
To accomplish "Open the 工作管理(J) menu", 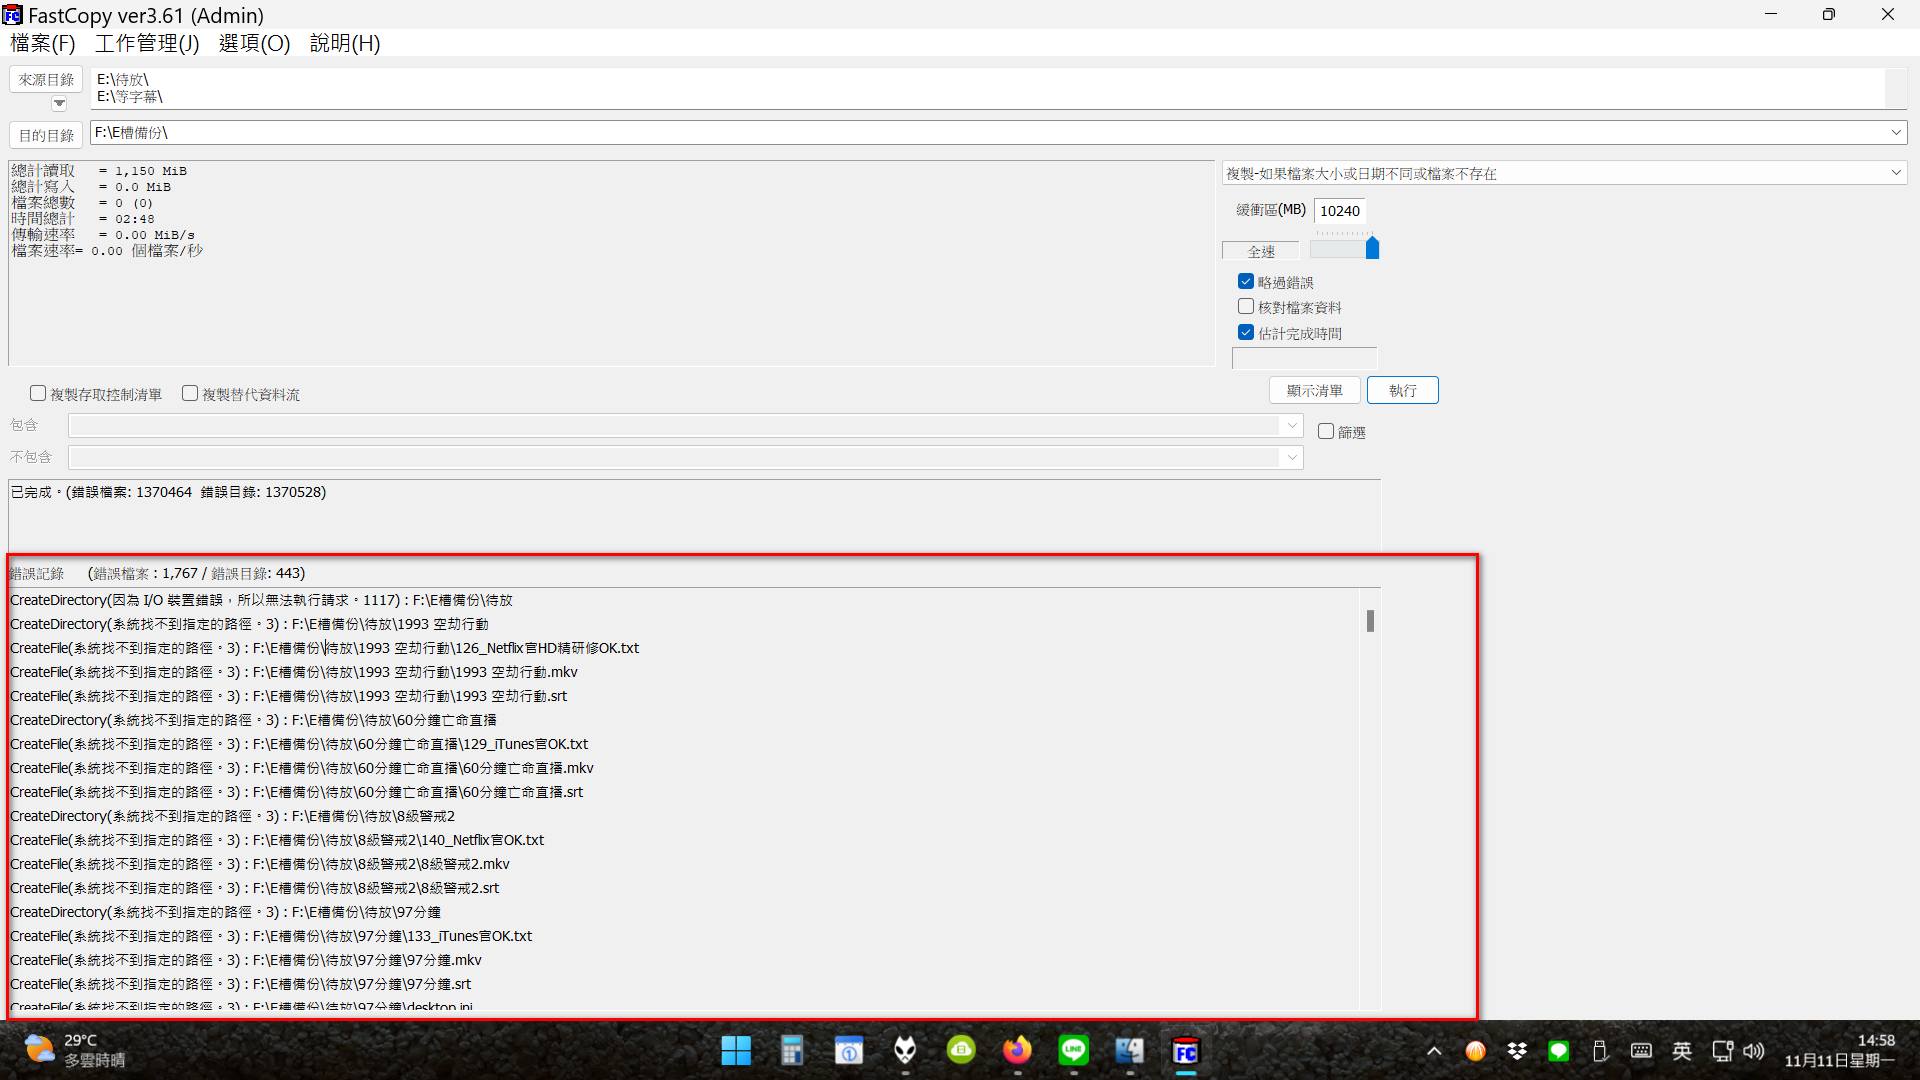I will (x=147, y=43).
